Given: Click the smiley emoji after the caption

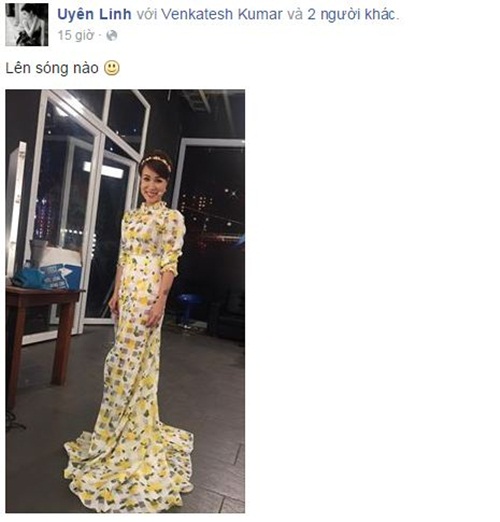Looking at the screenshot, I should pos(112,68).
